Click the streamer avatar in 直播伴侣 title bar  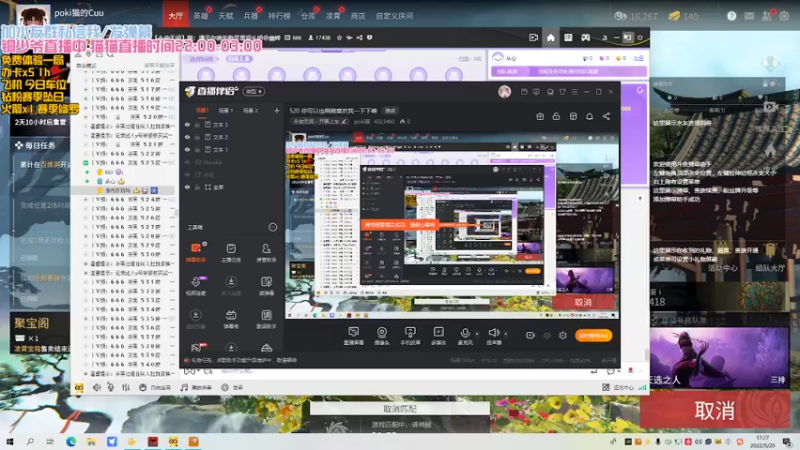pyautogui.click(x=505, y=91)
